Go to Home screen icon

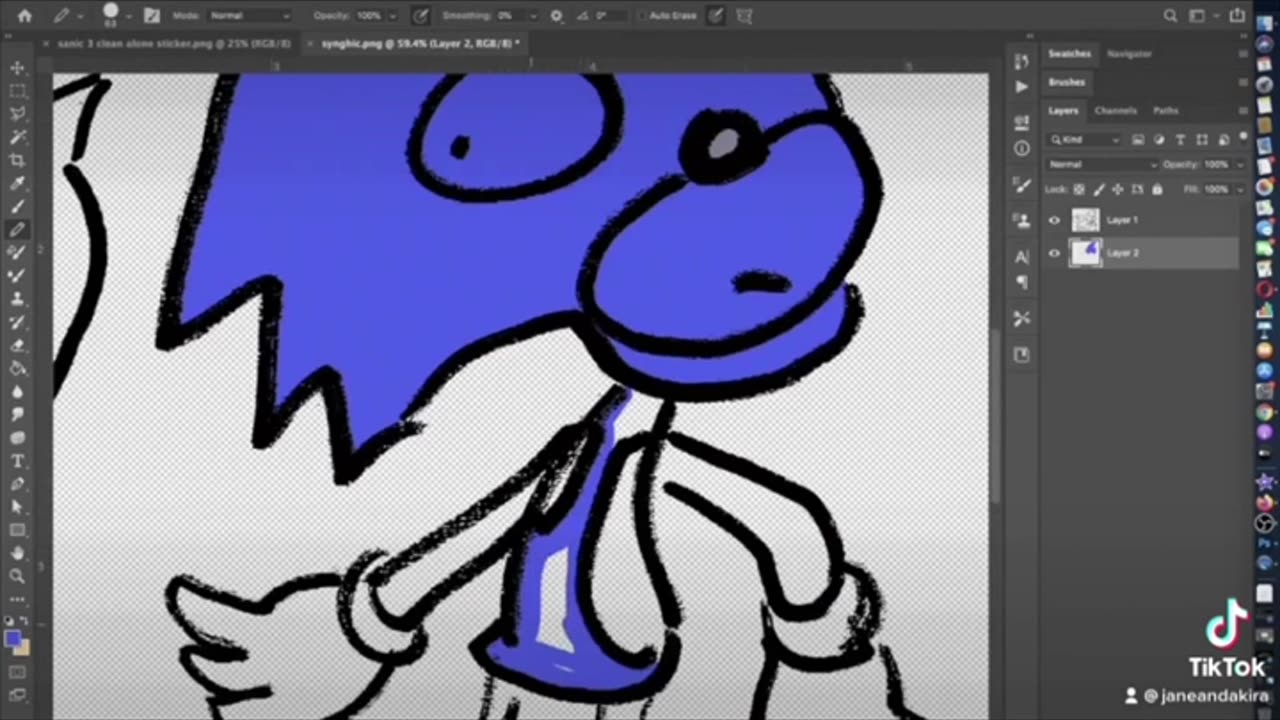point(24,16)
